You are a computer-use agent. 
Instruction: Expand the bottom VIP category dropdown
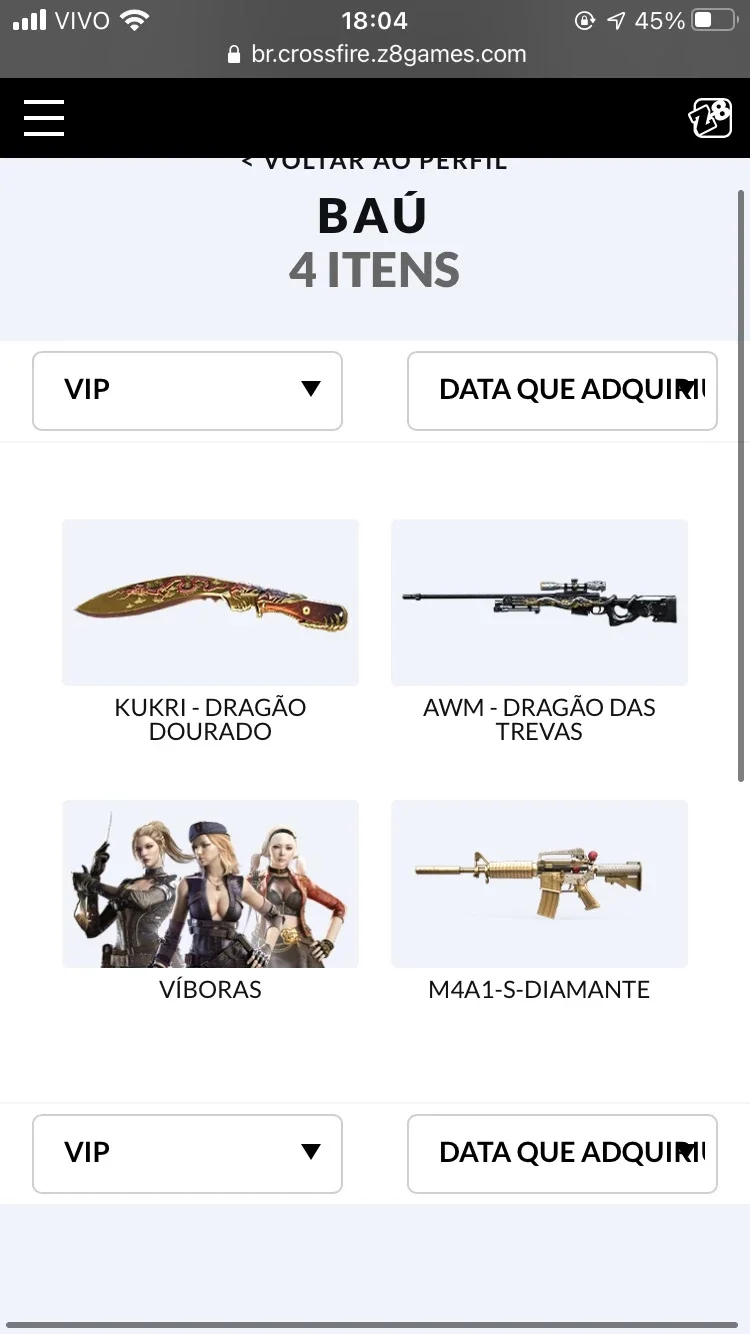point(187,1153)
